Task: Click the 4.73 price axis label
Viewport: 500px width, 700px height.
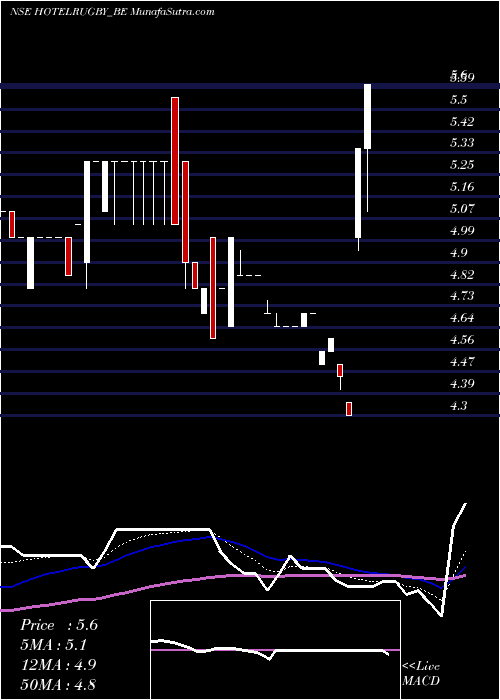Action: tap(462, 296)
